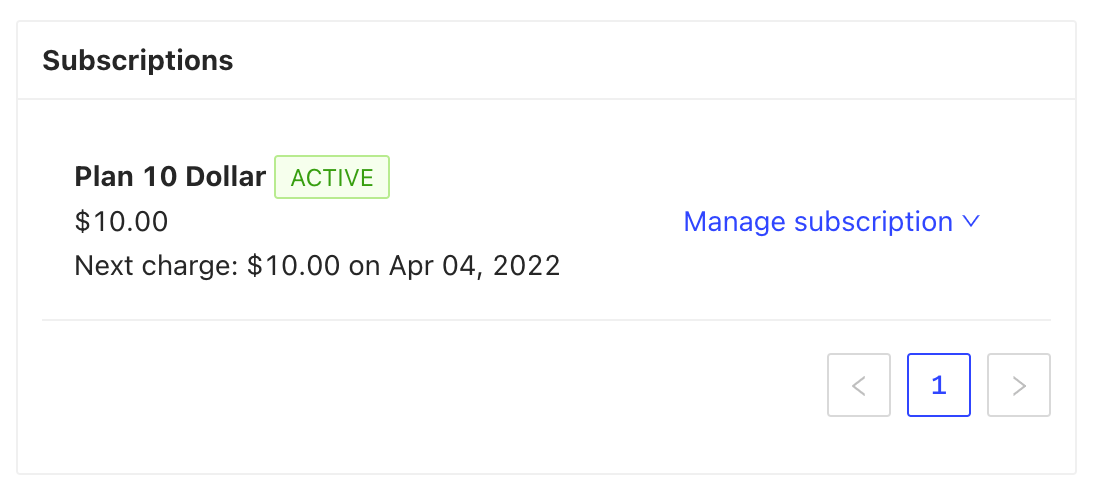
Task: Open the Manage subscription dropdown
Action: (x=830, y=222)
